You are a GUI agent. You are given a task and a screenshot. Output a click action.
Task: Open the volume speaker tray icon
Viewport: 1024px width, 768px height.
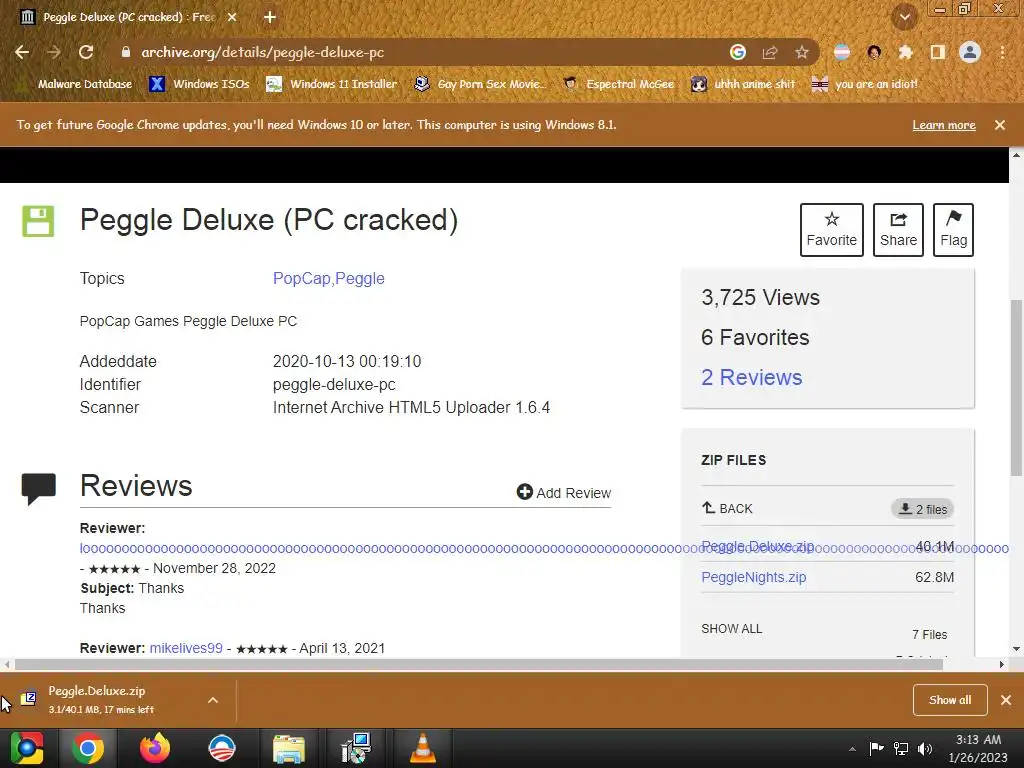coord(925,748)
